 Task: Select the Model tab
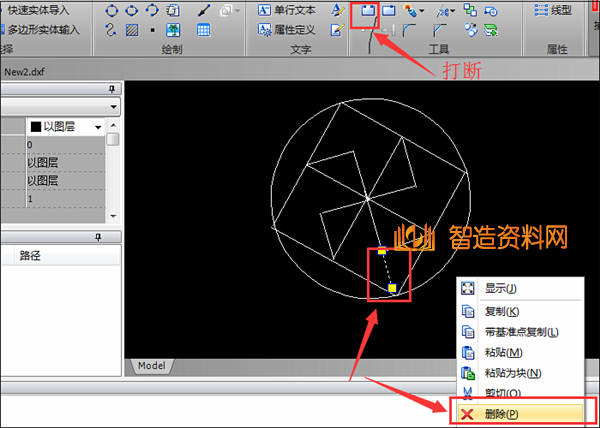click(151, 366)
